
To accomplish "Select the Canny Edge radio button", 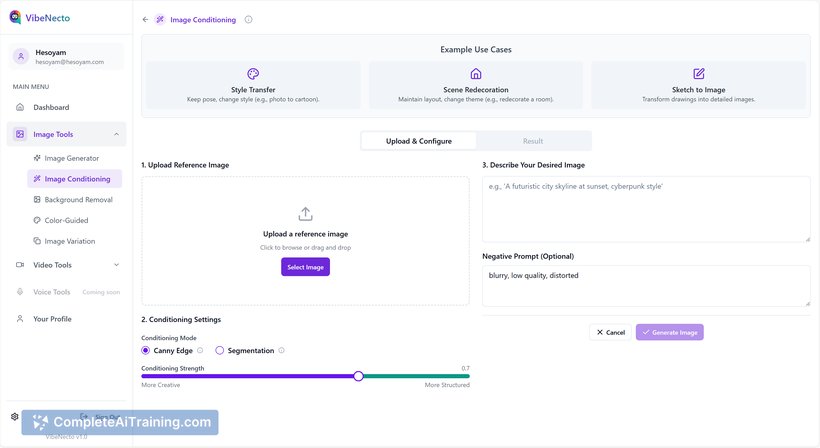I will (145, 350).
